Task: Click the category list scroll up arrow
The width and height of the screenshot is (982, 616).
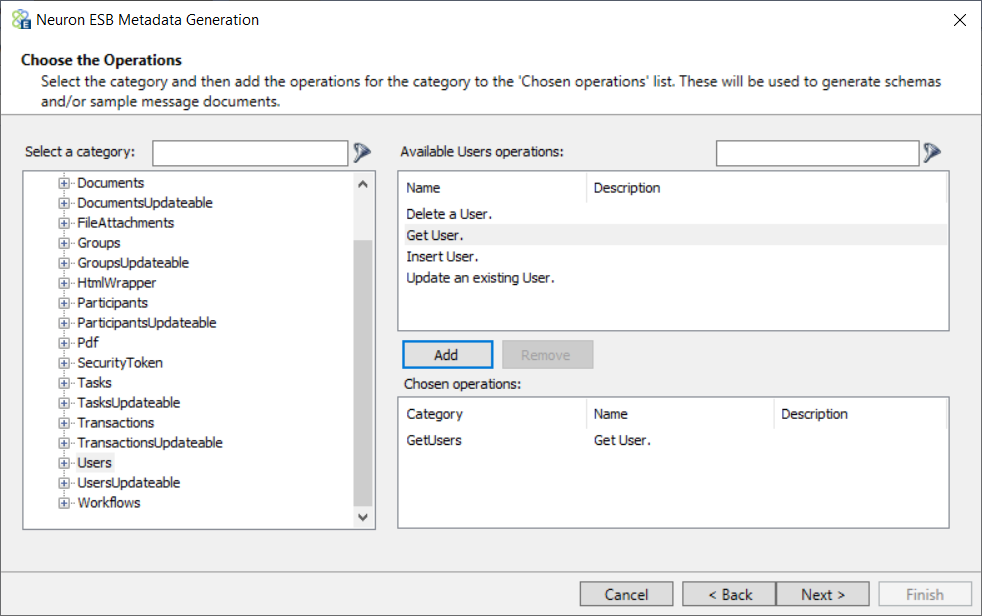Action: [x=363, y=185]
